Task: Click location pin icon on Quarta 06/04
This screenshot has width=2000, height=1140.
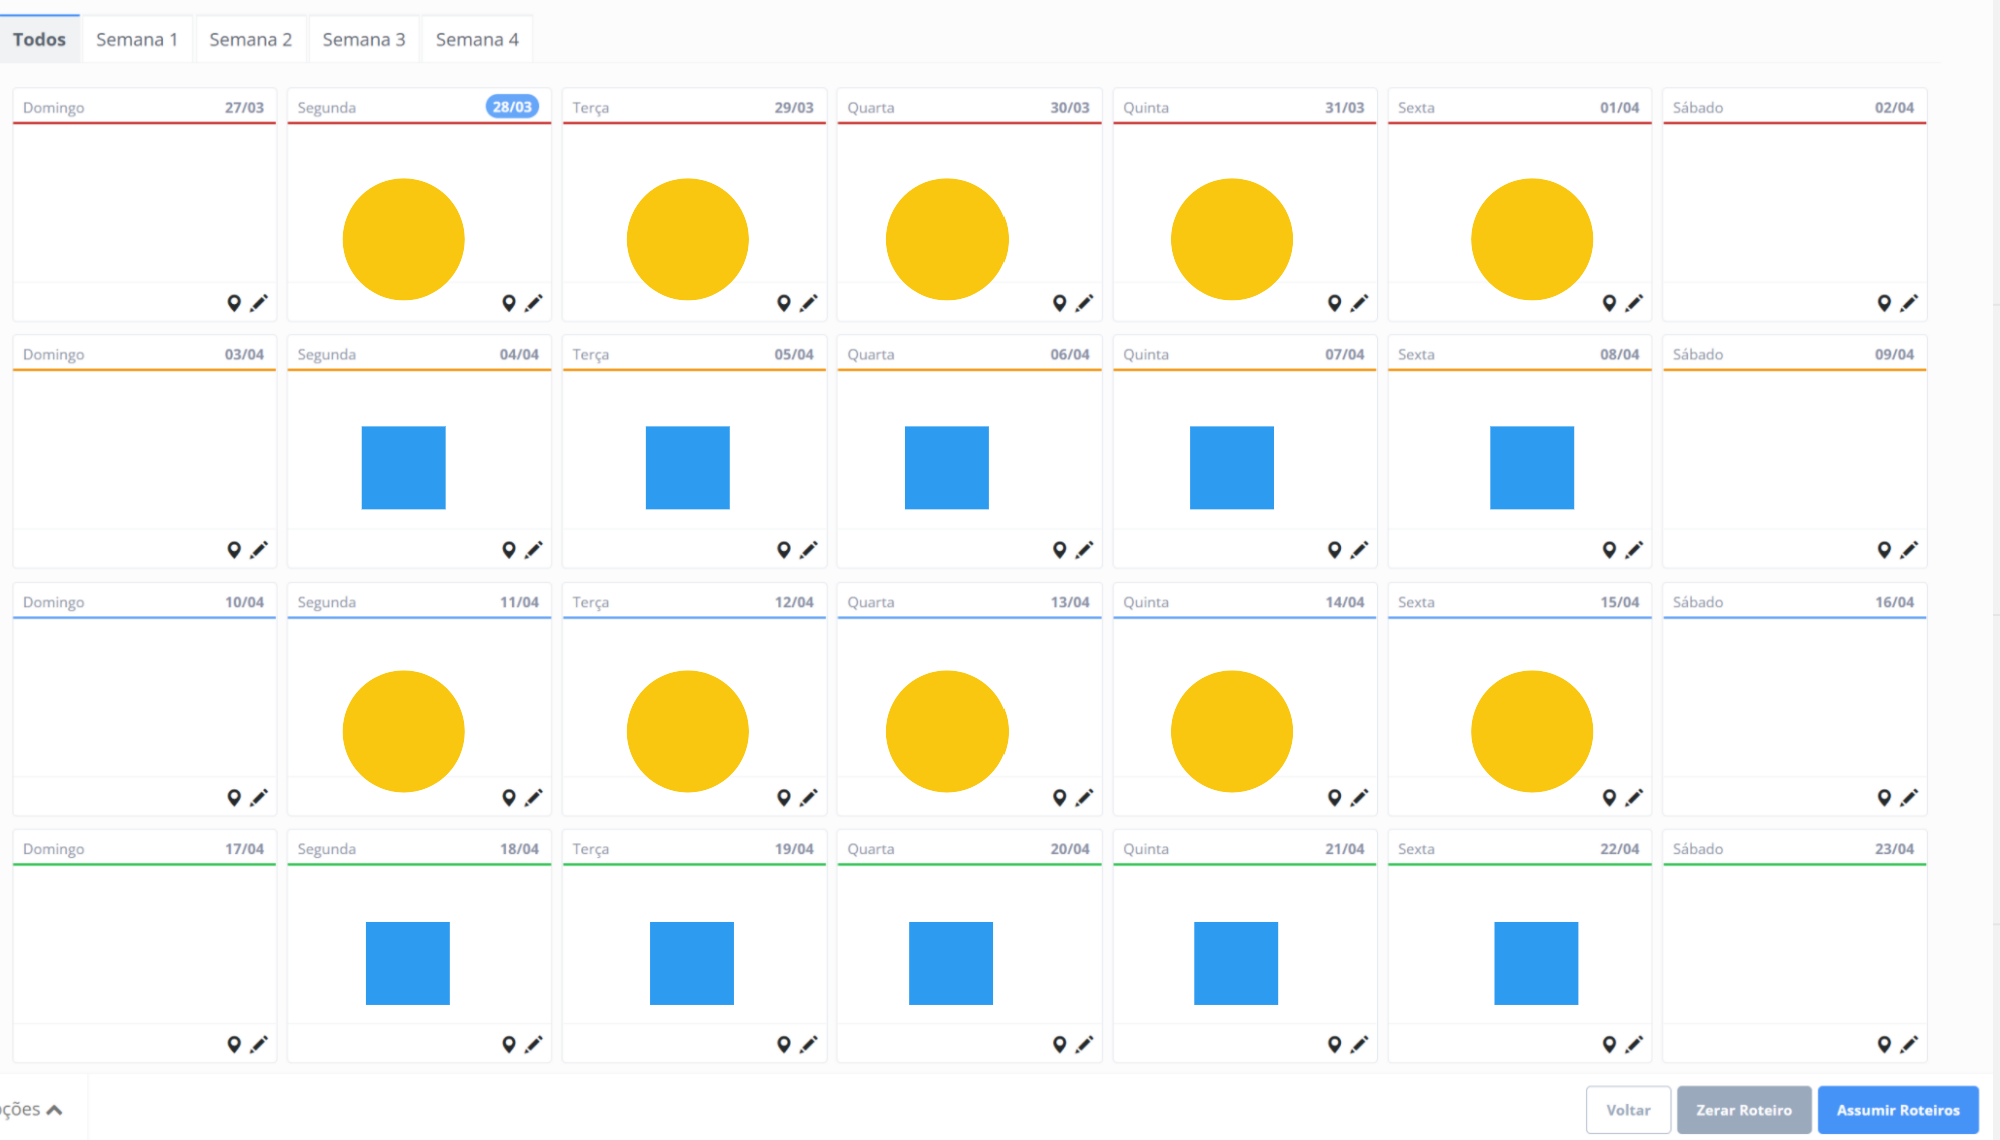Action: point(1060,550)
